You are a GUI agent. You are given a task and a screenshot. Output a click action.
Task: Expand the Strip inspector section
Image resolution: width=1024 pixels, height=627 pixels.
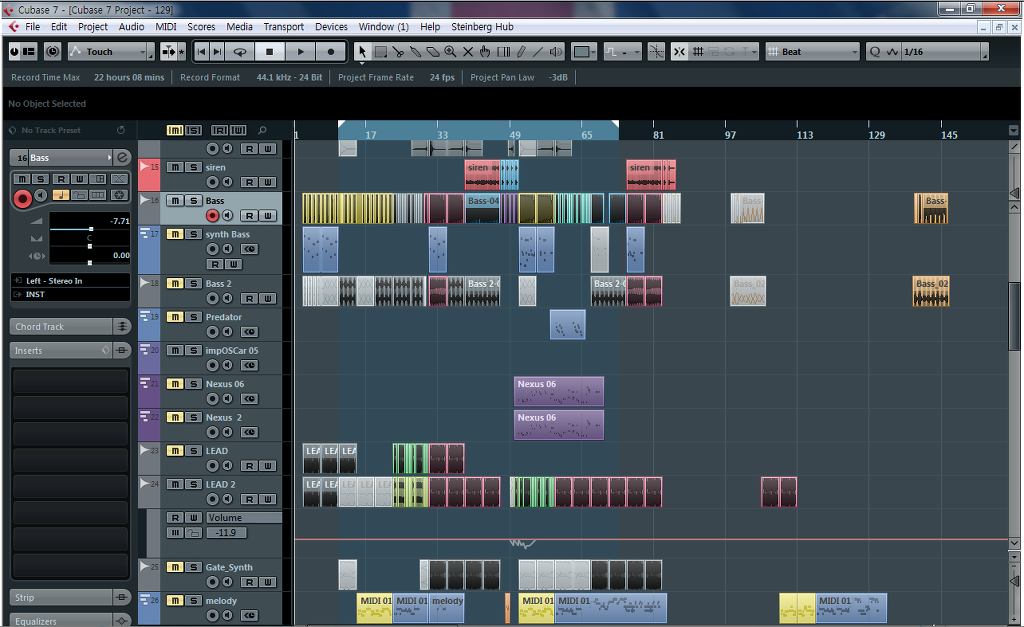70,598
